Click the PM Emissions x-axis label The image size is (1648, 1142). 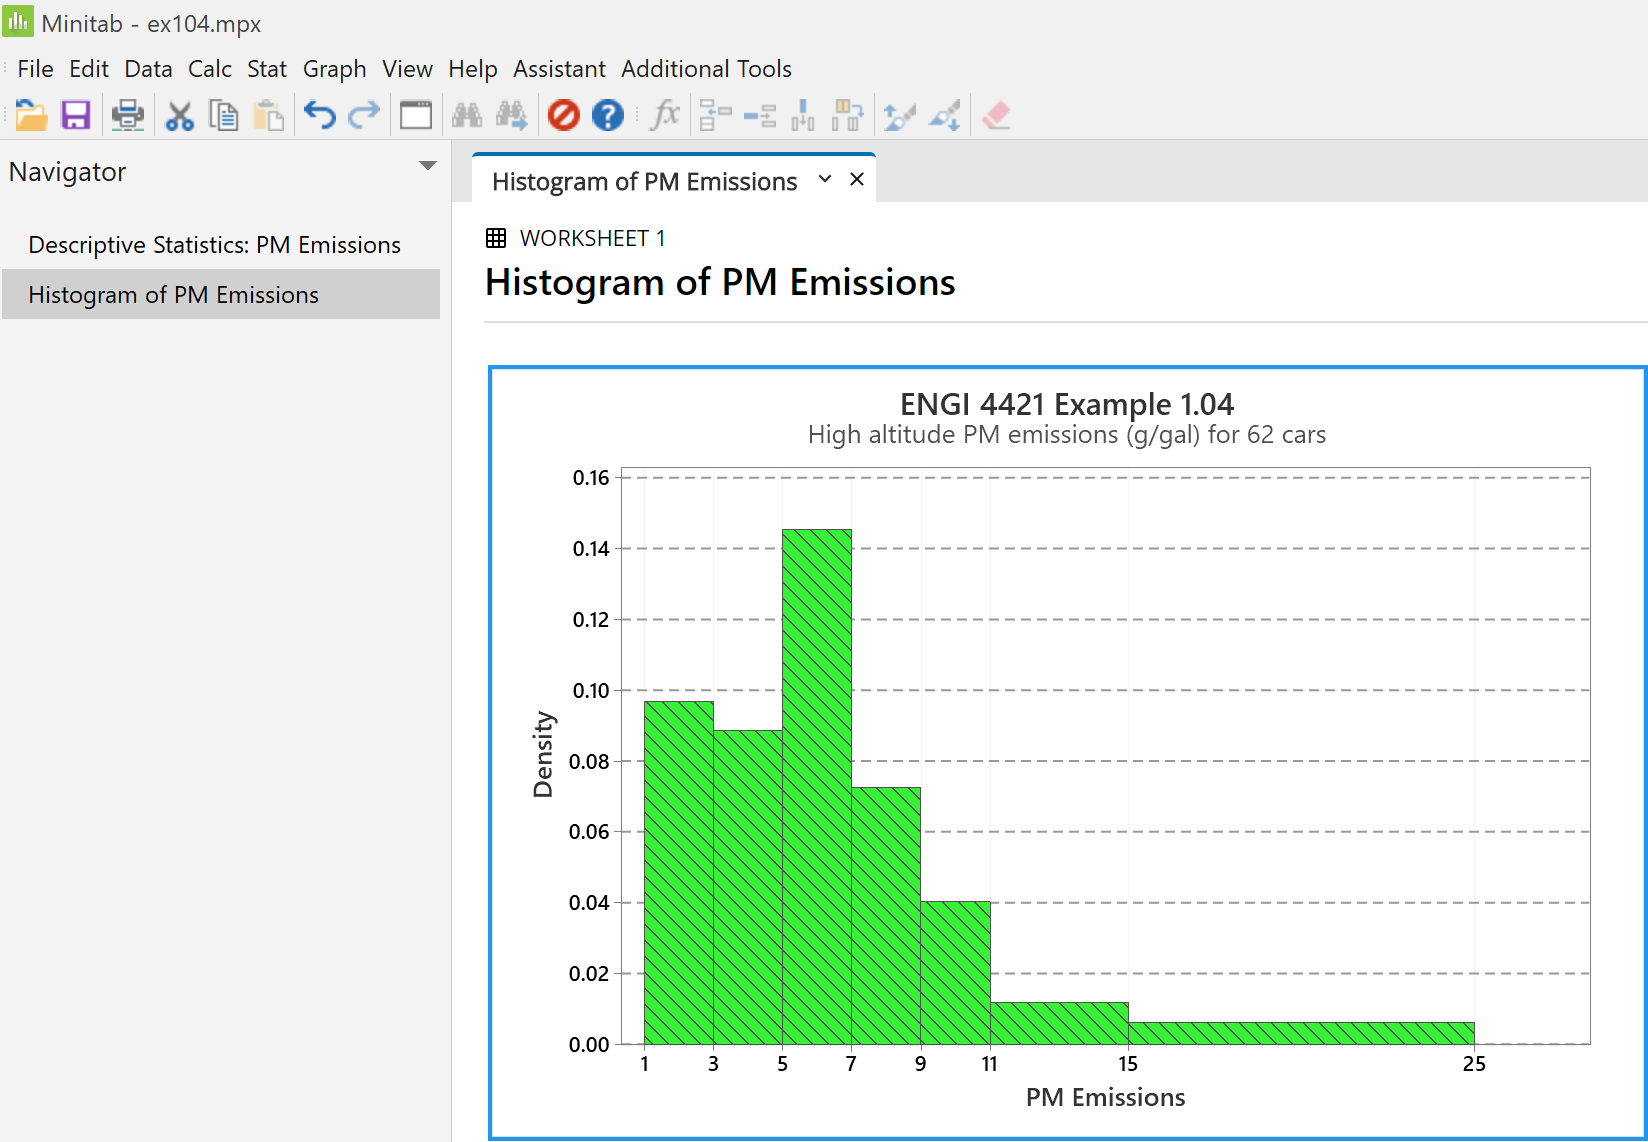[1105, 1097]
